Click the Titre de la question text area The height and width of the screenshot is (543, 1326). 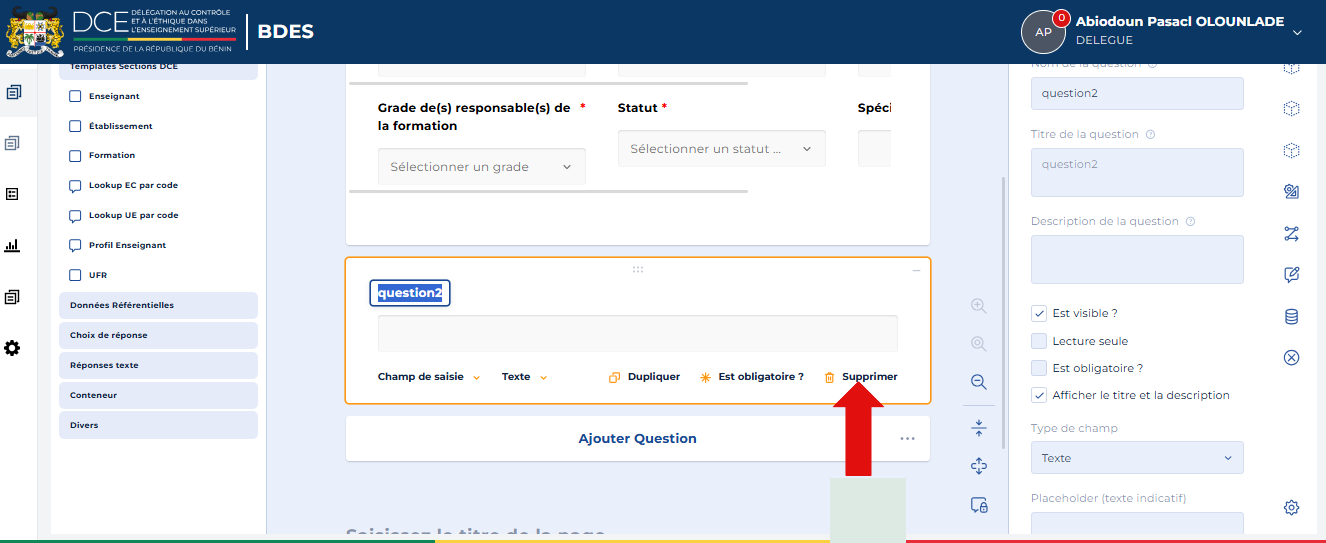click(1137, 172)
